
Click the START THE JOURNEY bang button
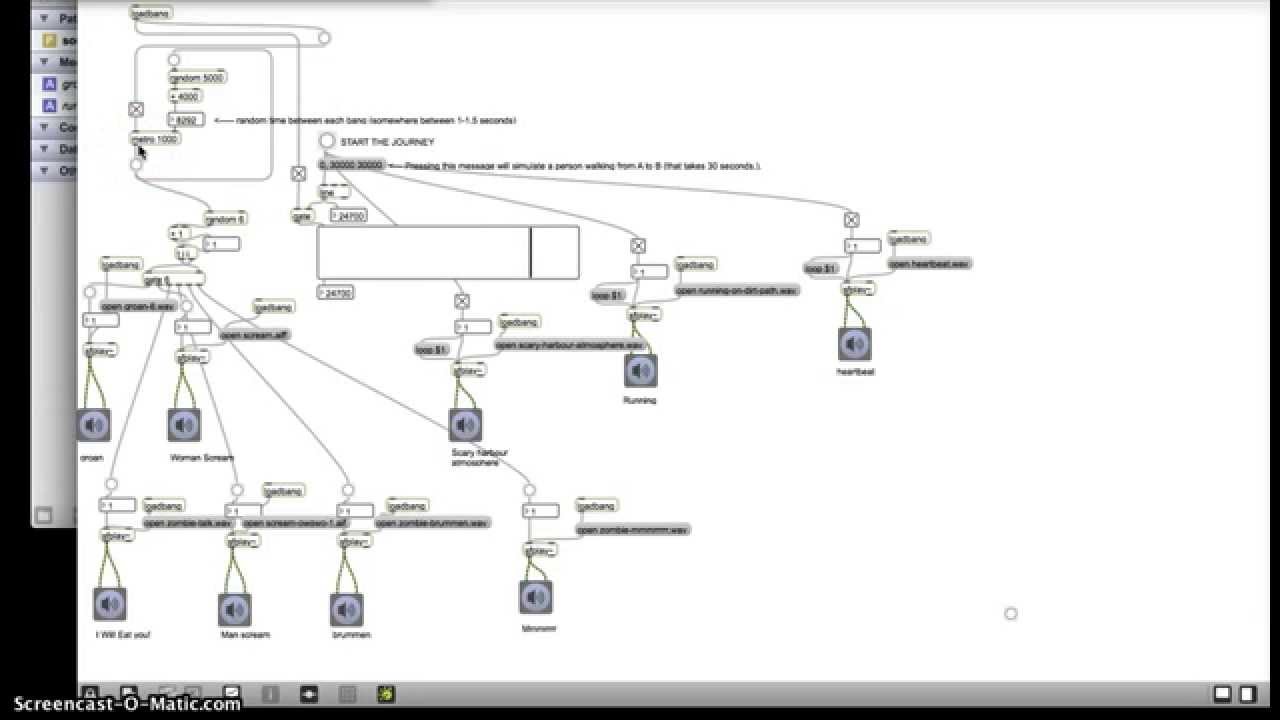(327, 141)
